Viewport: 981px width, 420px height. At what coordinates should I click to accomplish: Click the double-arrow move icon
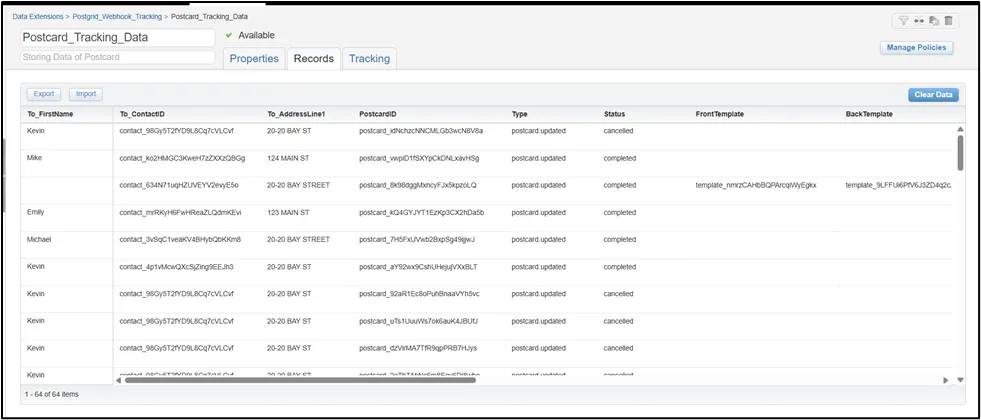(919, 20)
